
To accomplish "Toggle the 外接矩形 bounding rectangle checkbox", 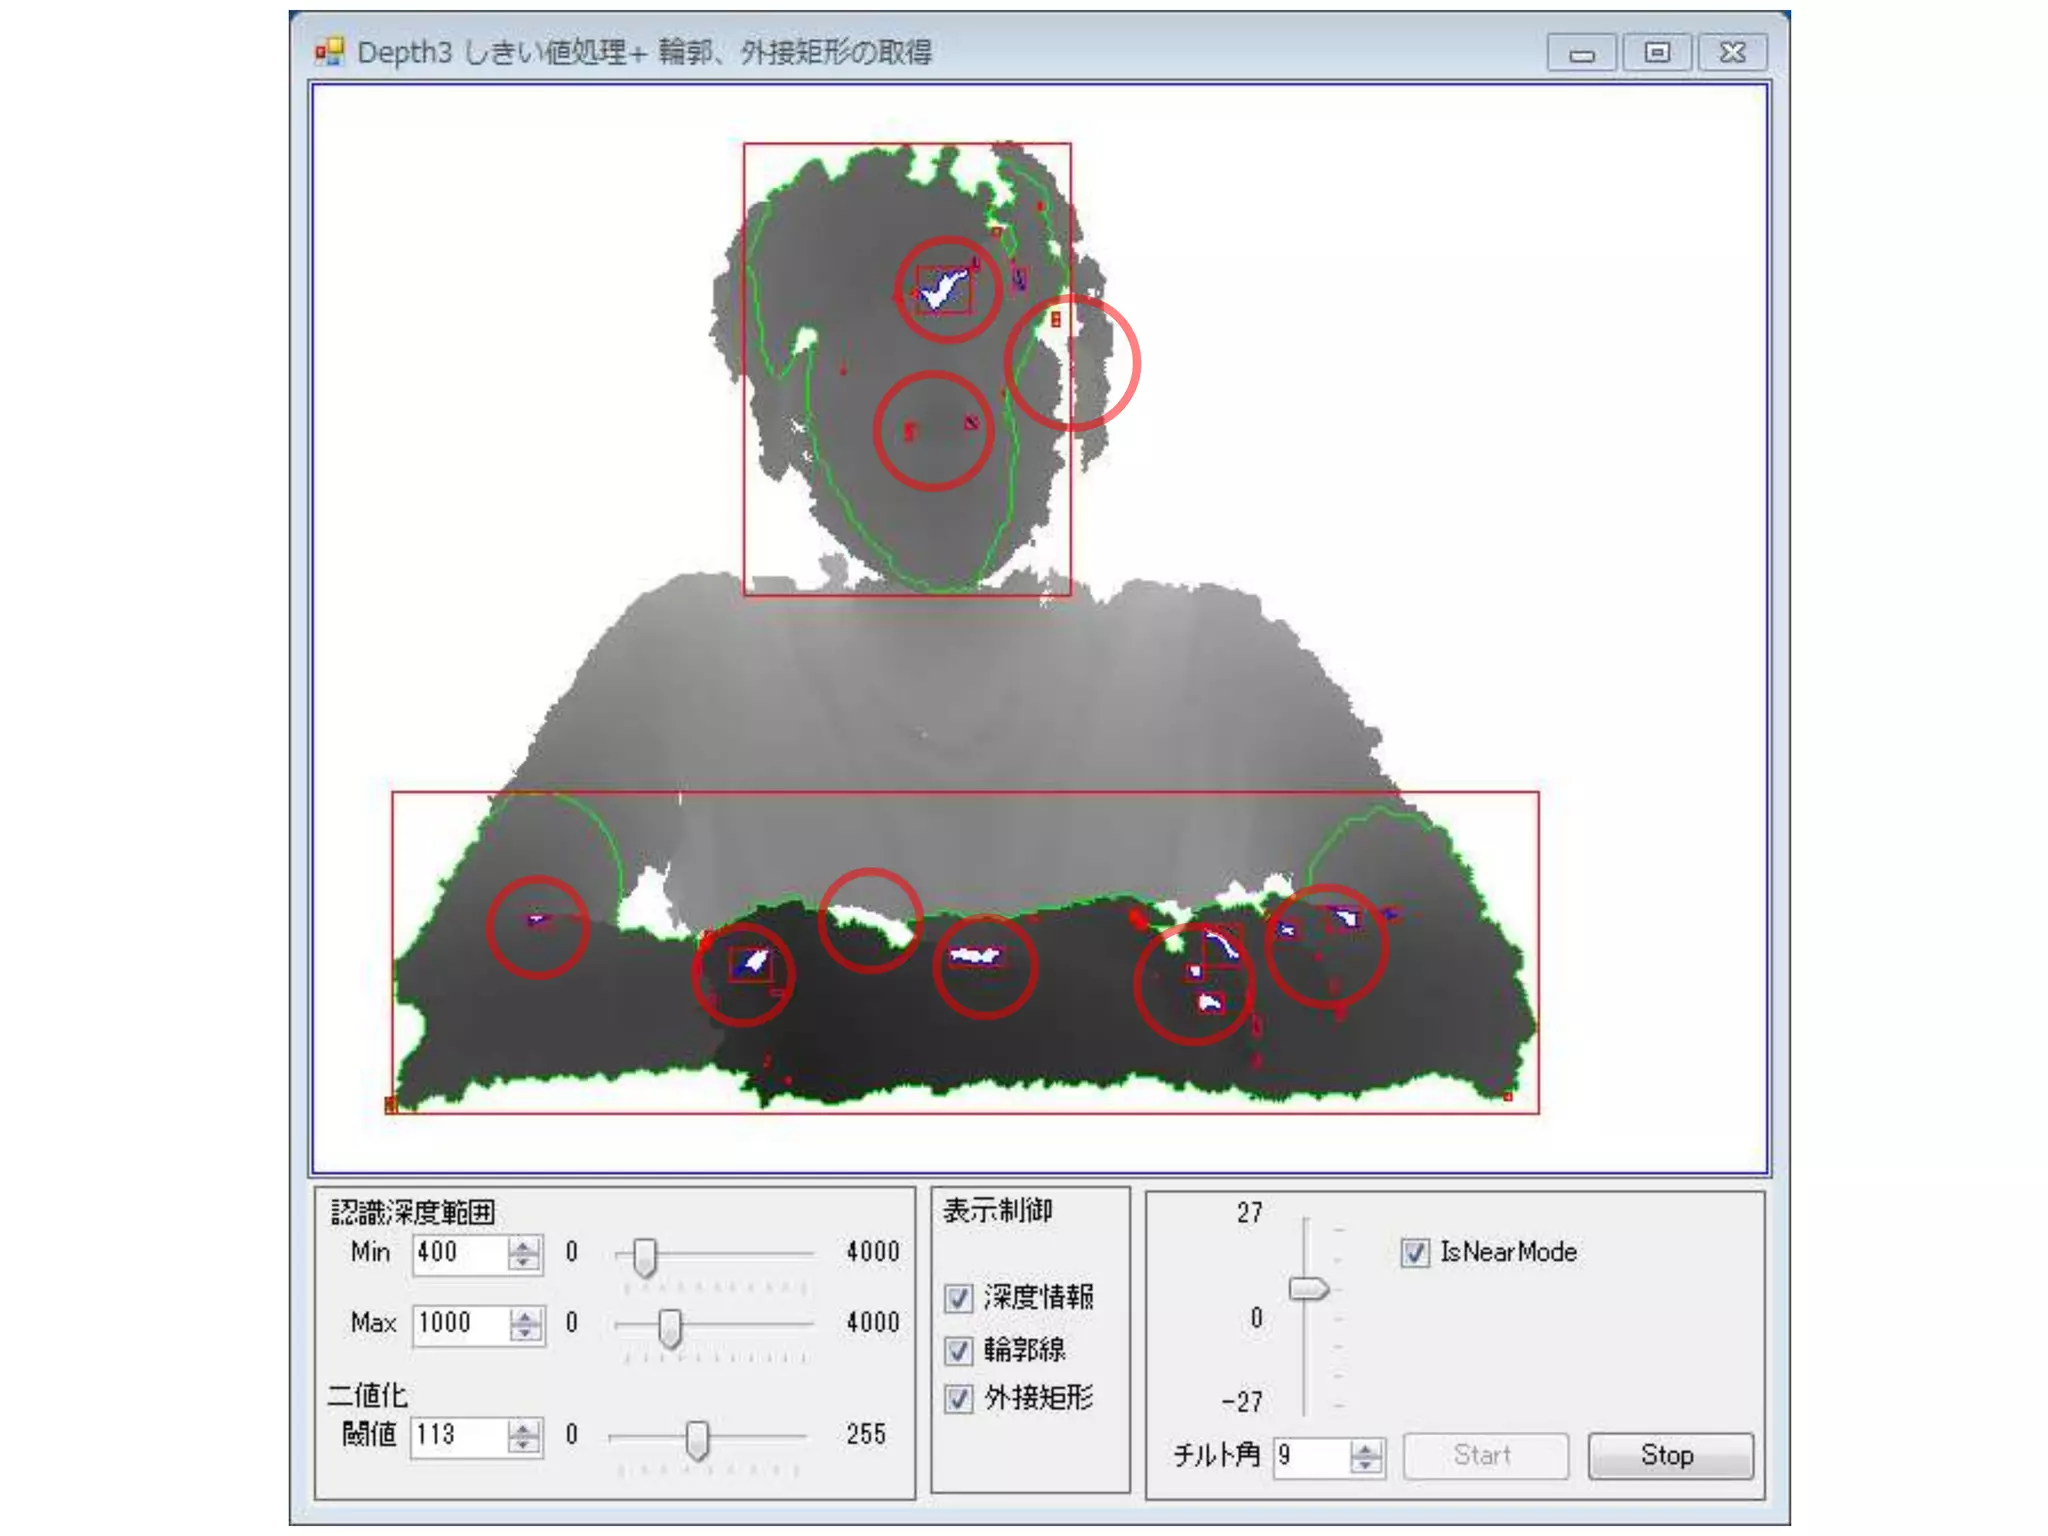I will coord(958,1399).
